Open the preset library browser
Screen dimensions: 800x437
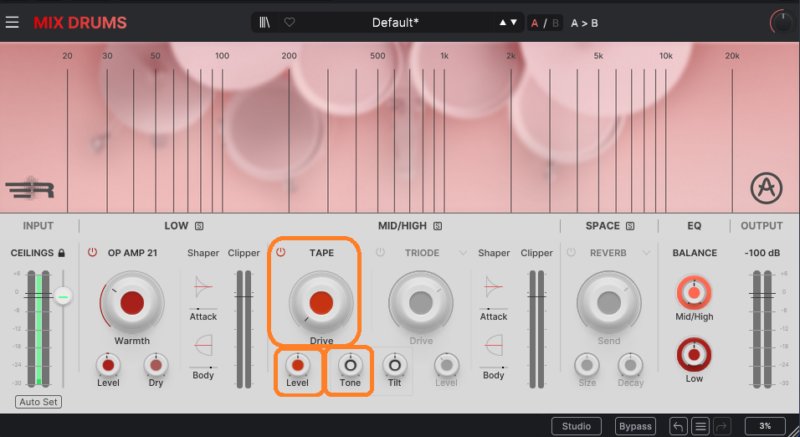point(264,22)
